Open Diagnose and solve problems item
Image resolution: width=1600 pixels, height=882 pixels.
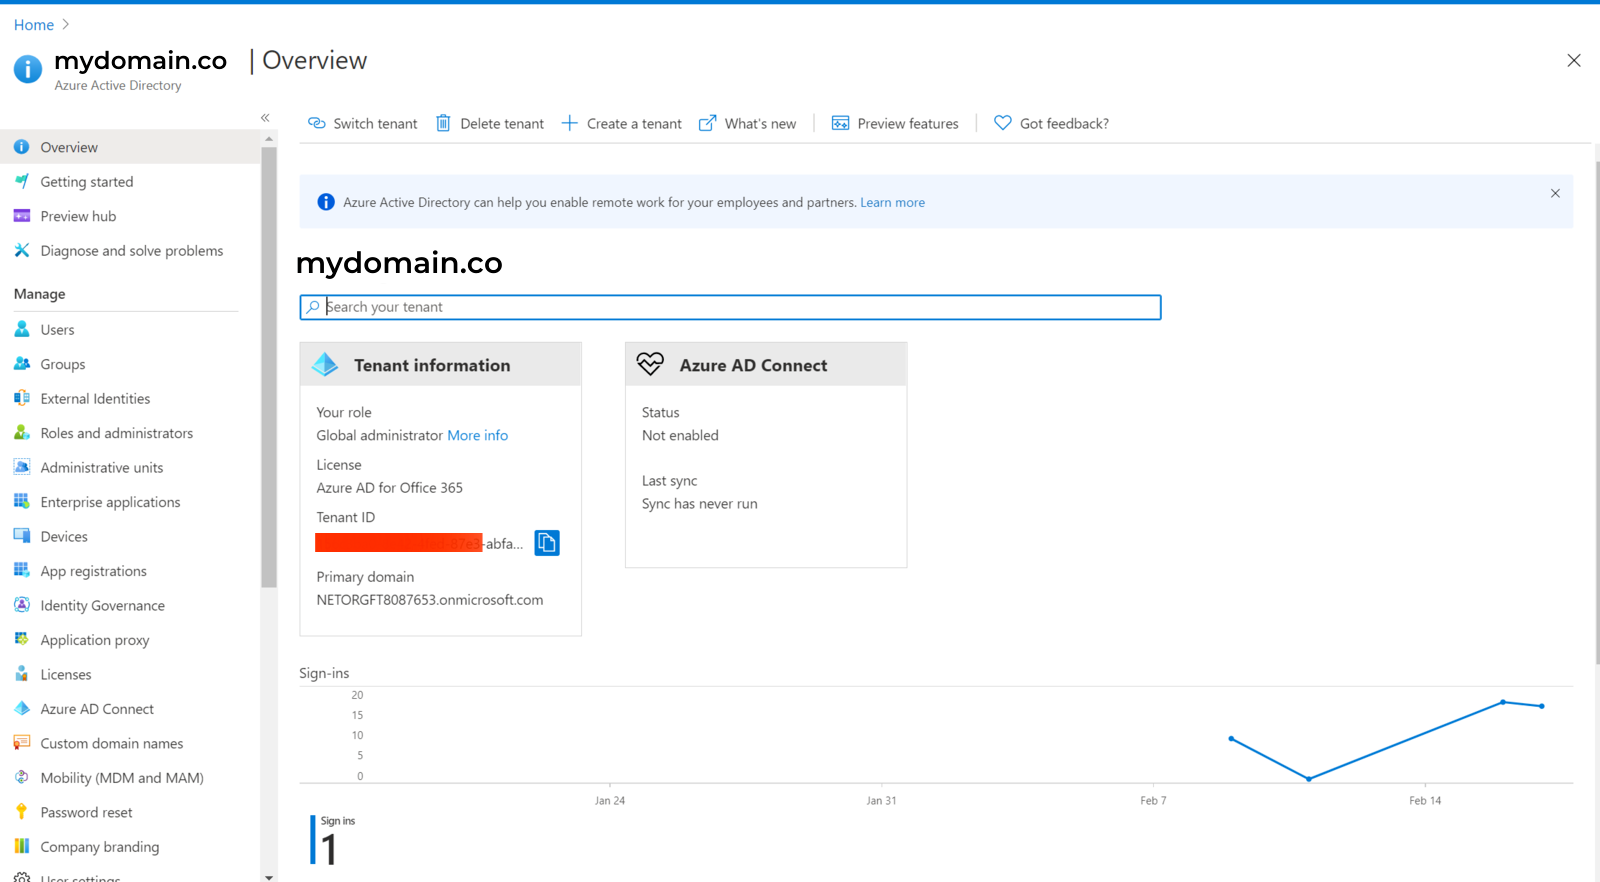(x=130, y=250)
